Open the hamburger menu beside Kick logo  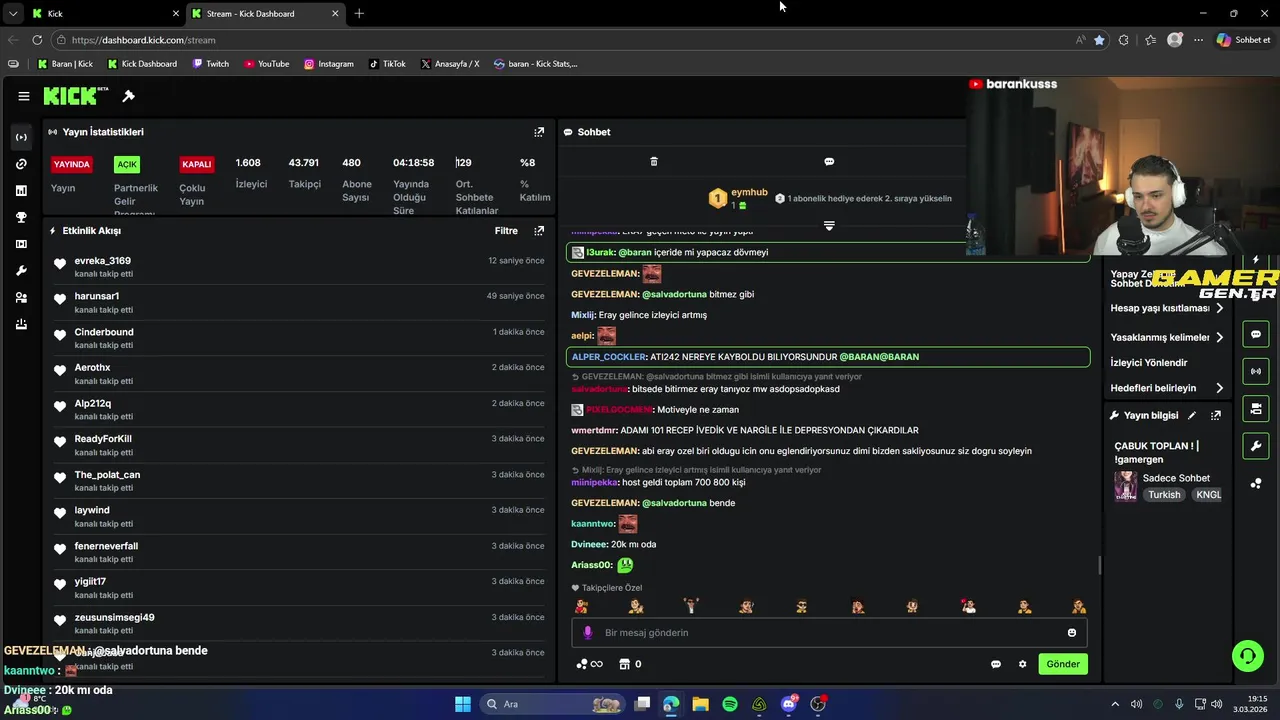[x=23, y=96]
